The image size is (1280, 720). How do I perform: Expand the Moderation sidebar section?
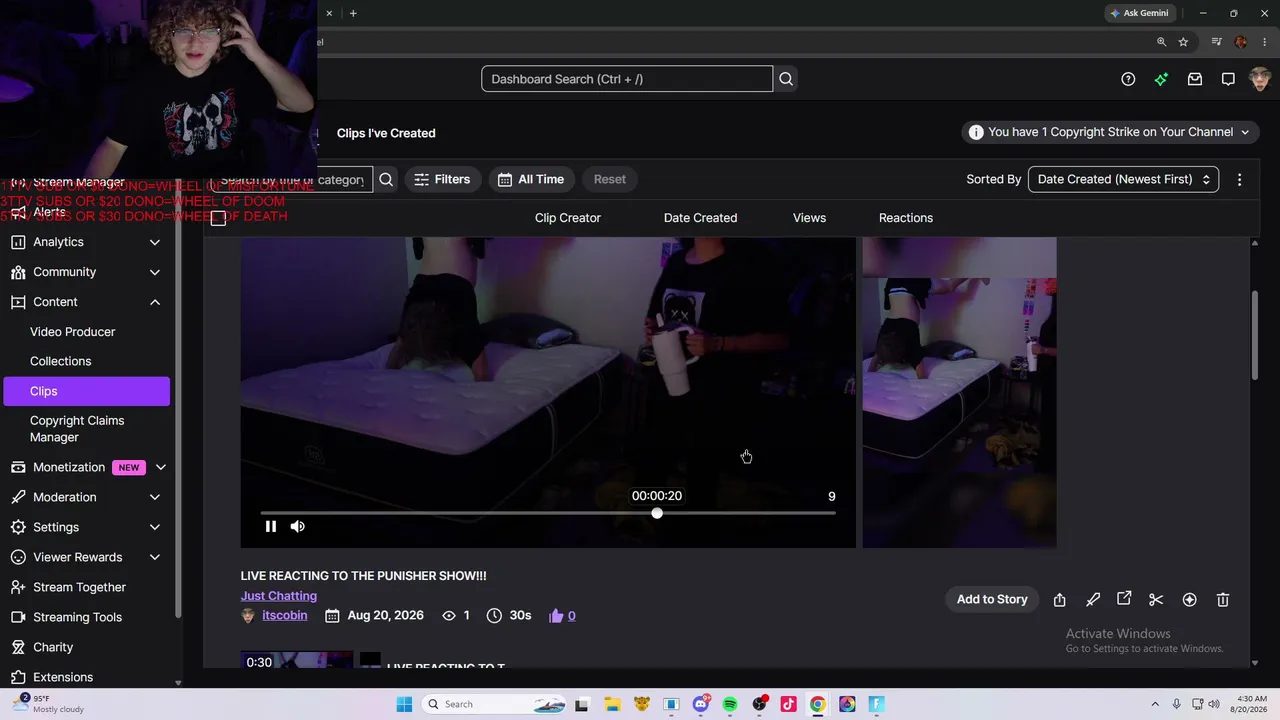[155, 497]
